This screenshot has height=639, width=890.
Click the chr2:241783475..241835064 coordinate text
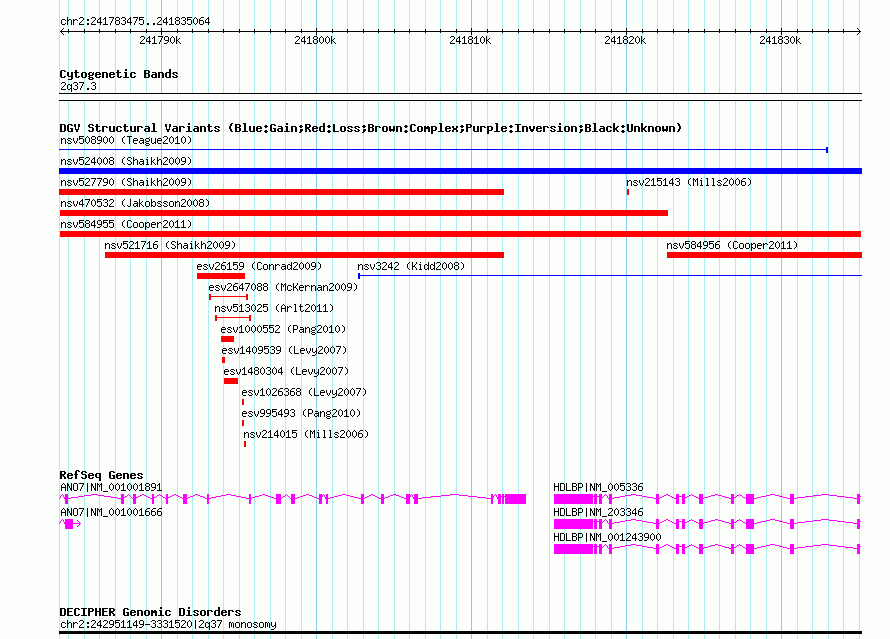pos(135,21)
